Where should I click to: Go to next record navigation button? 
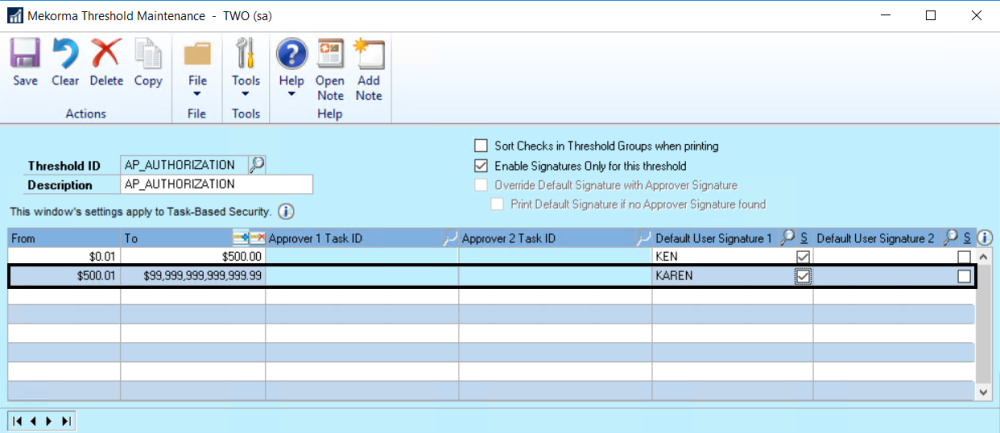coord(50,422)
